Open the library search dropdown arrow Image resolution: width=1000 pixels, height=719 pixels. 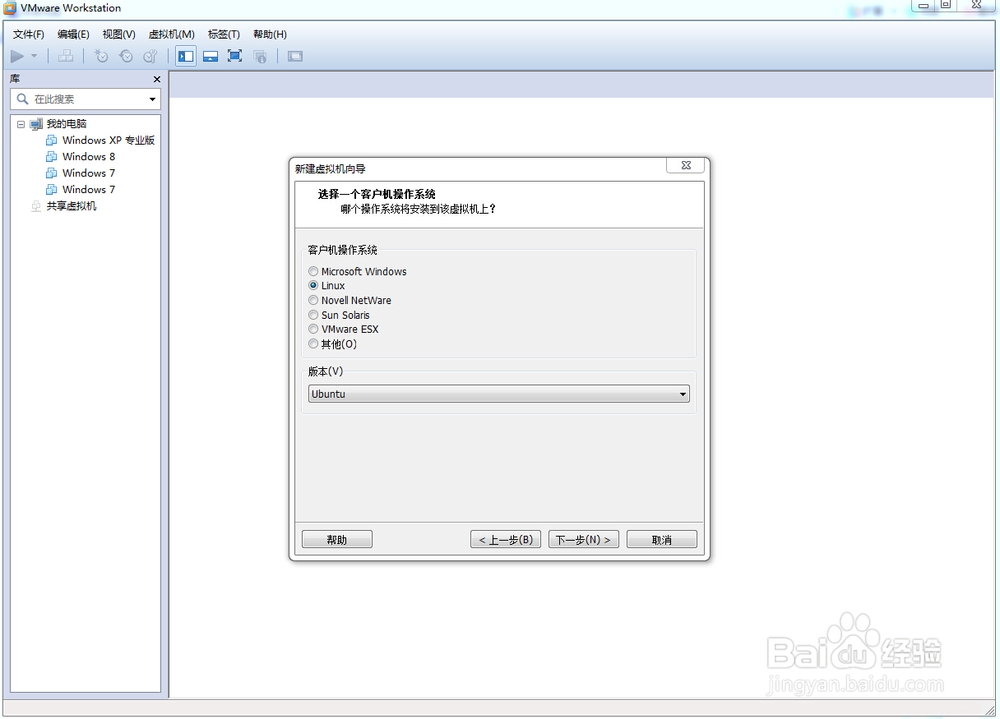point(152,99)
